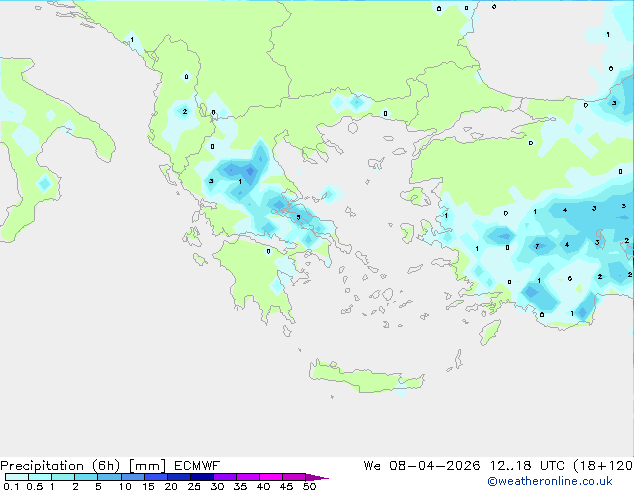Screen dimensions: 634x490
Task: Click the date "We 08-04-2026"
Action: [422, 466]
